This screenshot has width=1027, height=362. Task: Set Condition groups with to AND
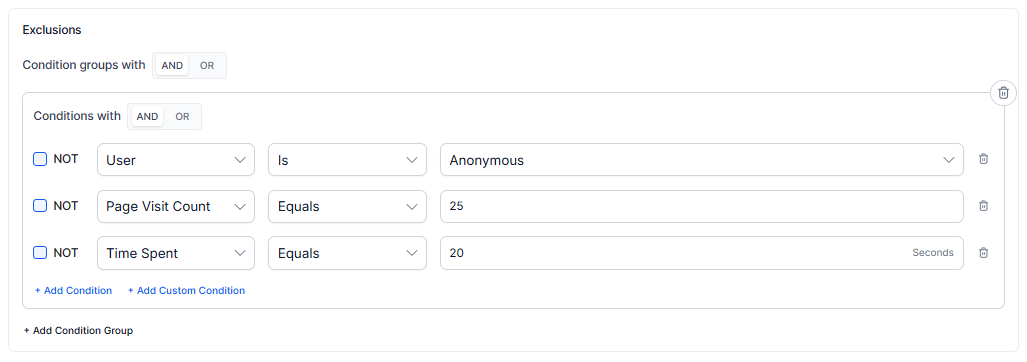[172, 65]
